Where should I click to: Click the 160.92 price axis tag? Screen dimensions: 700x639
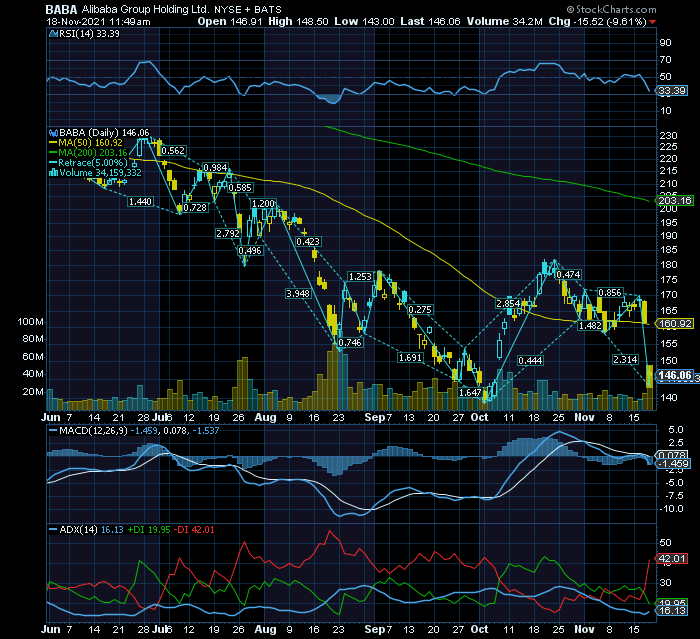(x=675, y=324)
